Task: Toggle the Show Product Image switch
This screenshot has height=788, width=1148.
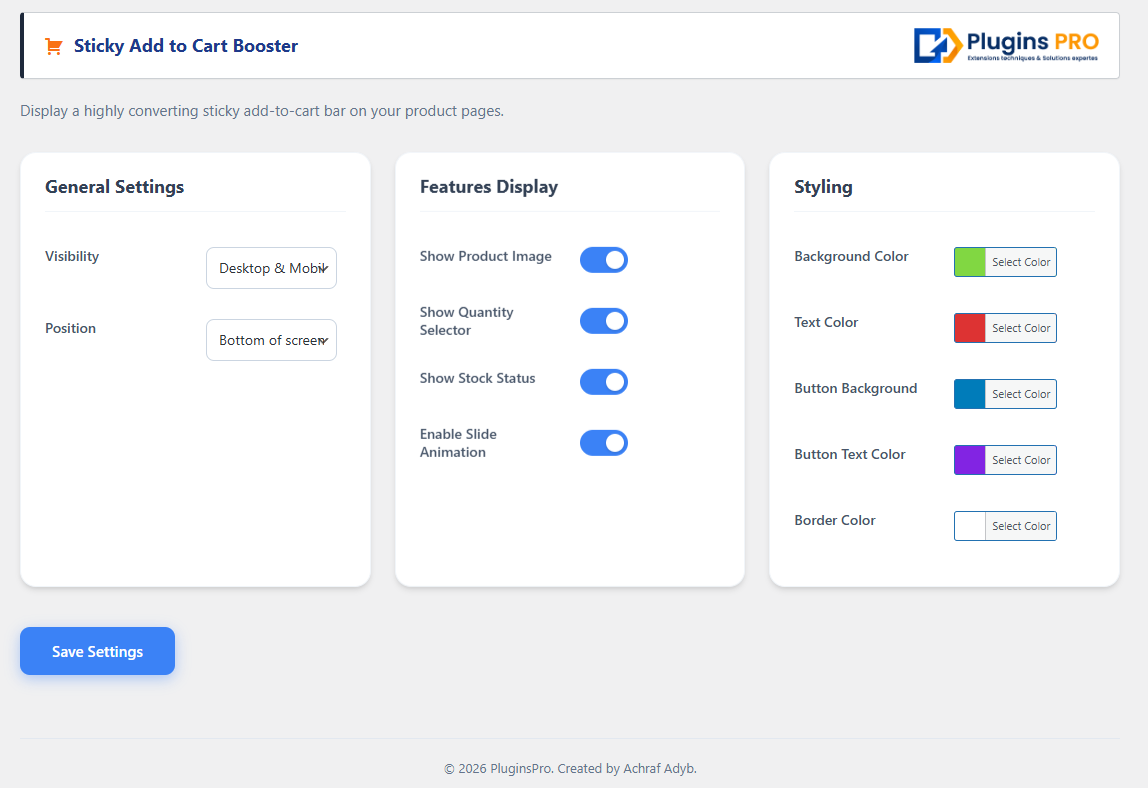Action: (604, 260)
